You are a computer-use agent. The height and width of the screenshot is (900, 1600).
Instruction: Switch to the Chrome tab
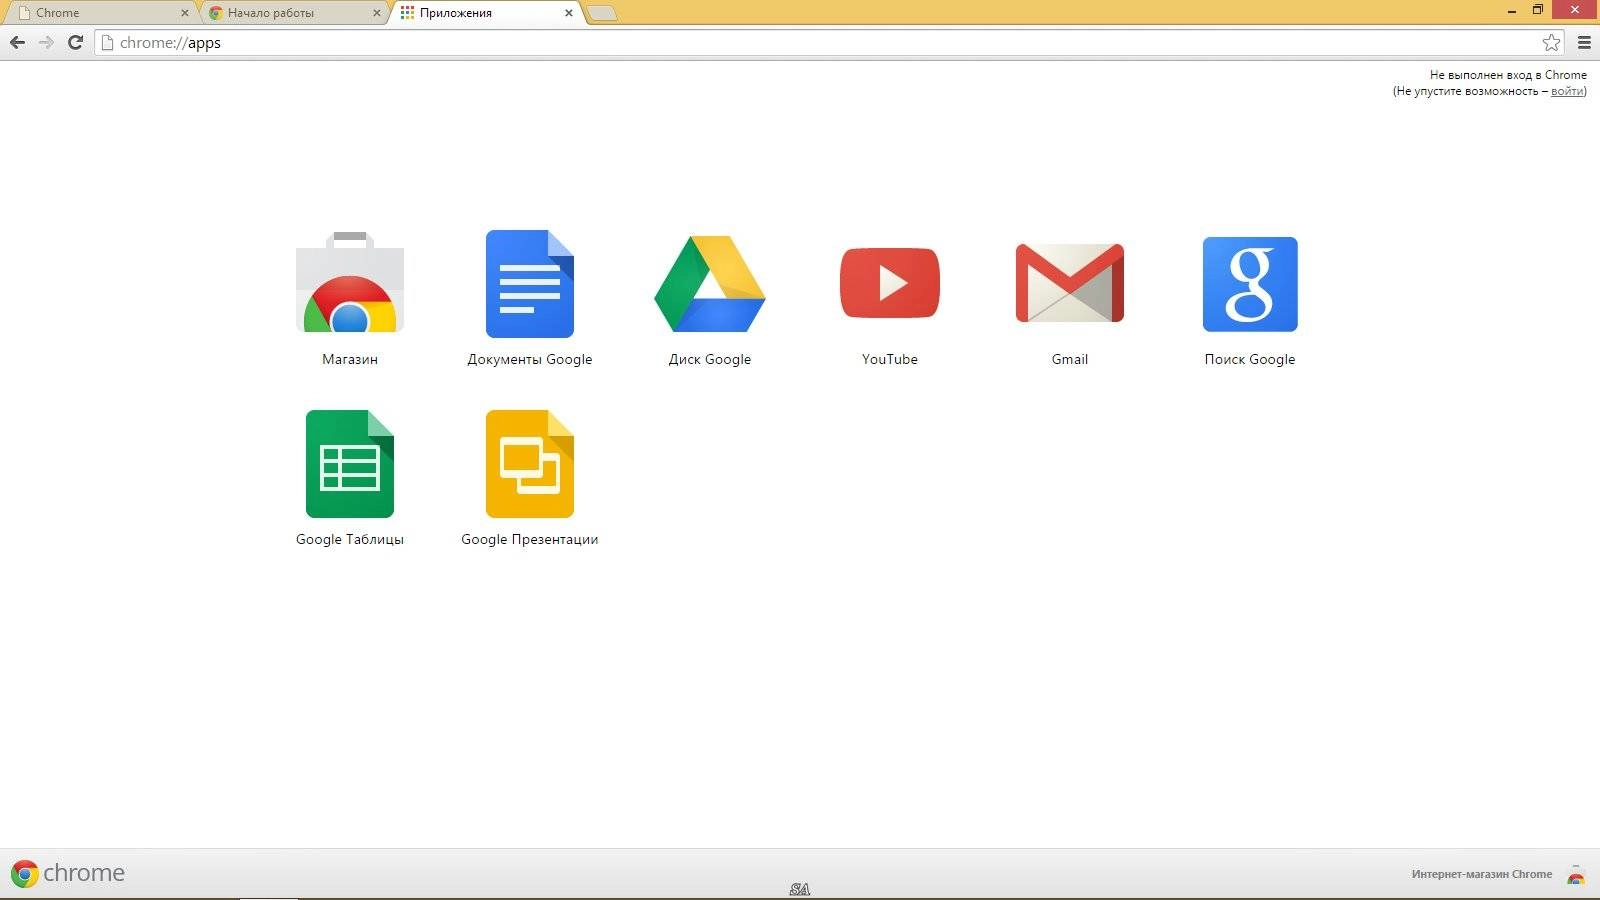[x=100, y=13]
